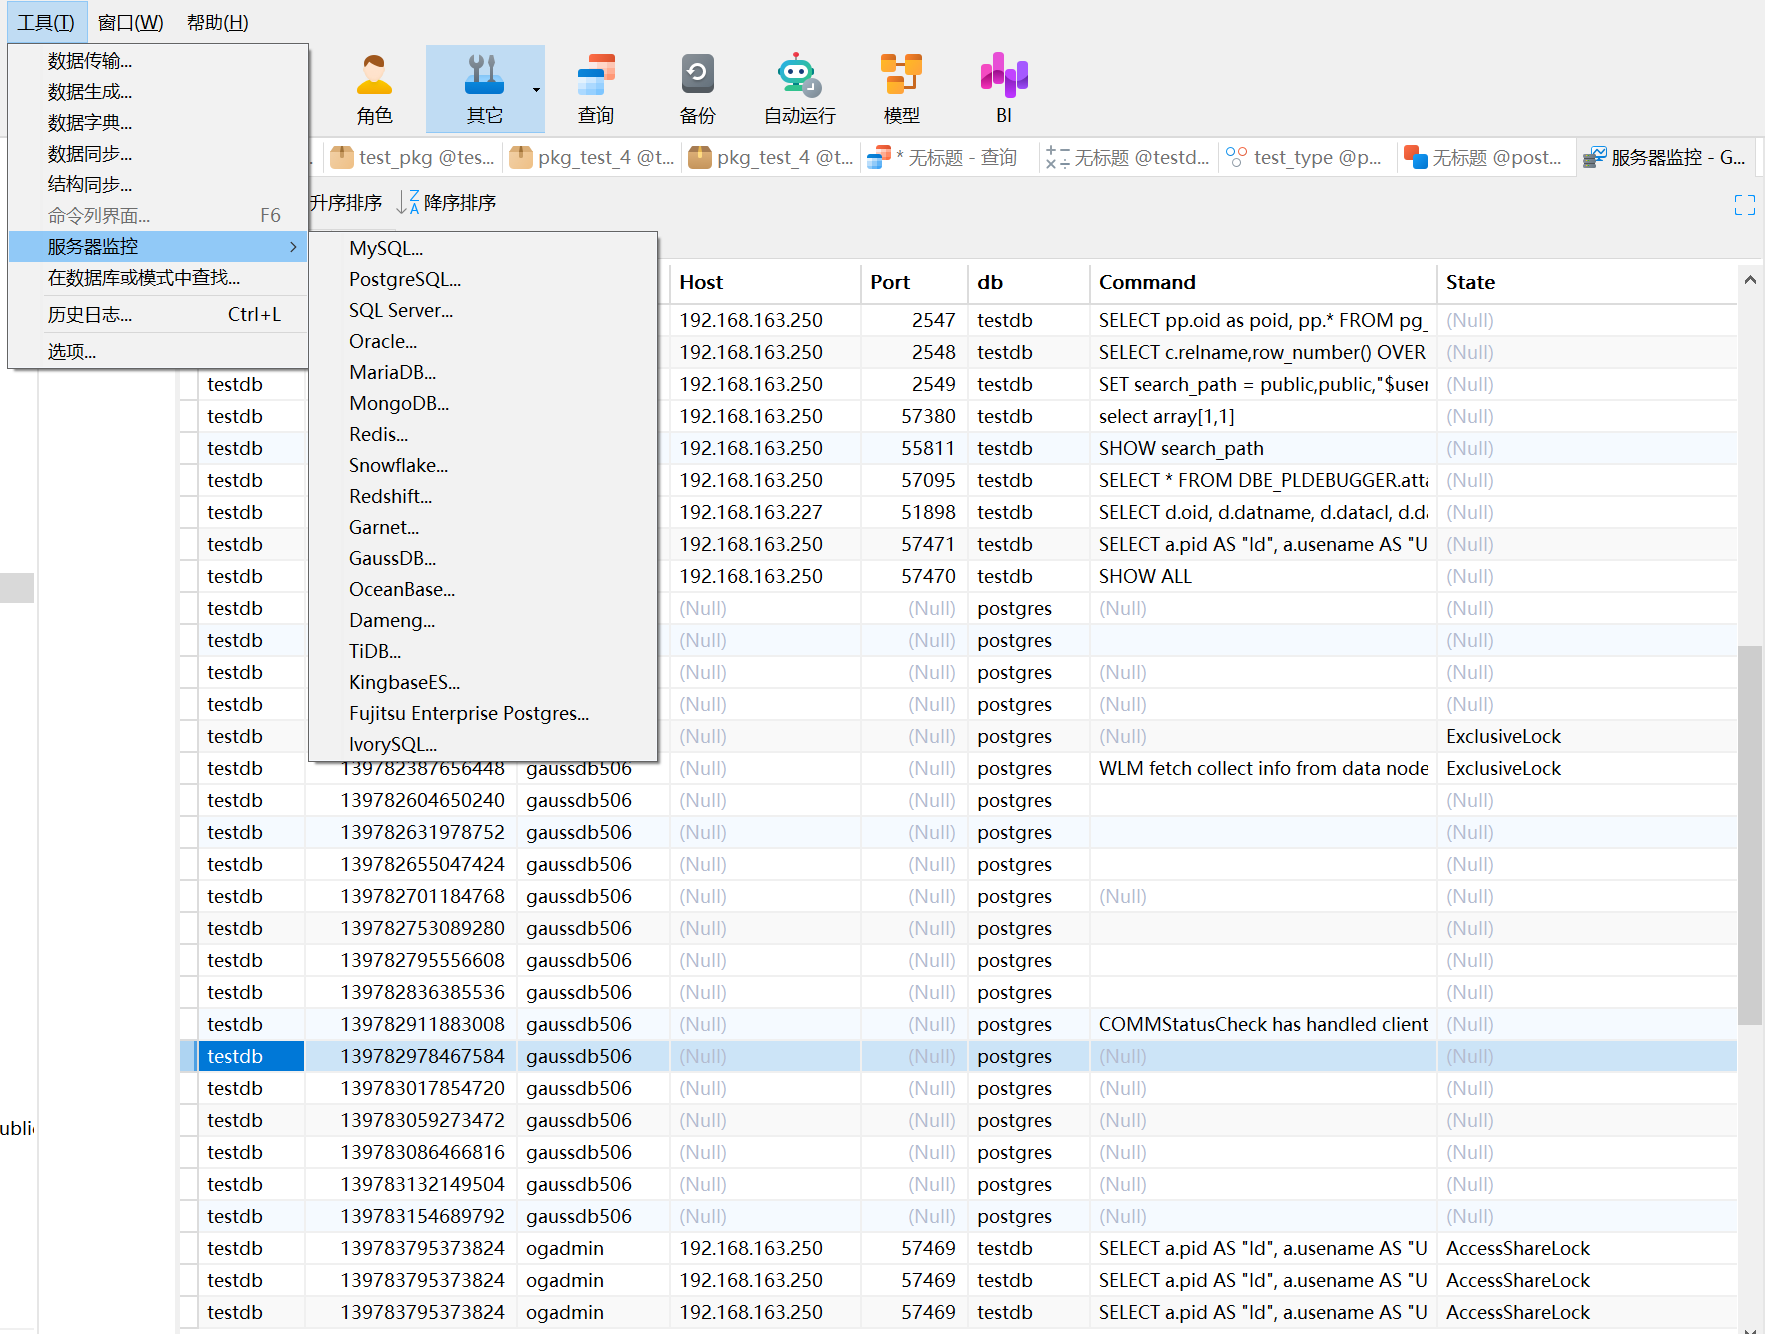Switch to the test_type @p... tab
1765x1334 pixels.
click(1305, 157)
